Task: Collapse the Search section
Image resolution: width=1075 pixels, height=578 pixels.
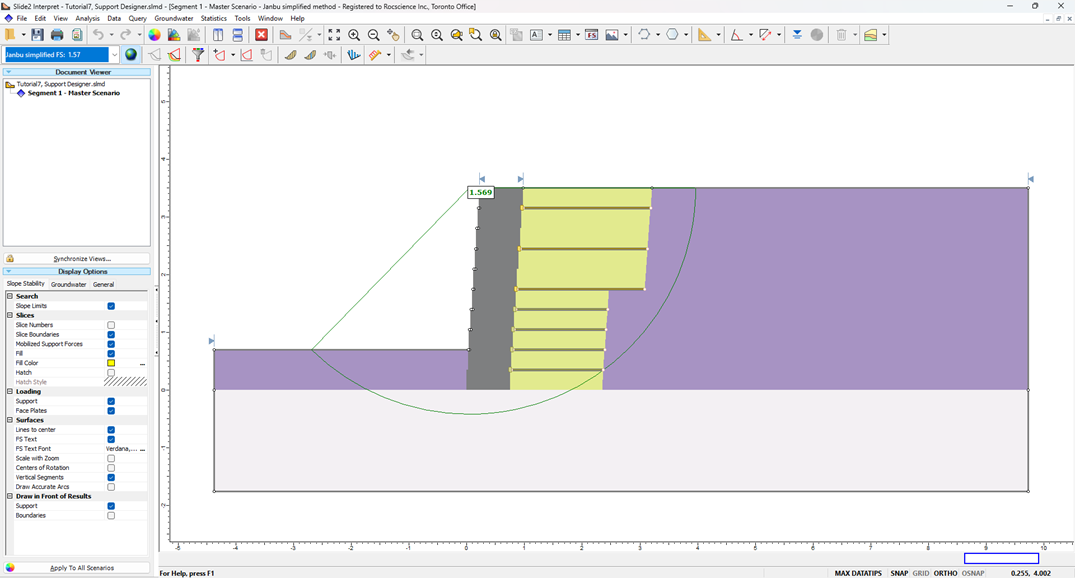Action: 10,296
